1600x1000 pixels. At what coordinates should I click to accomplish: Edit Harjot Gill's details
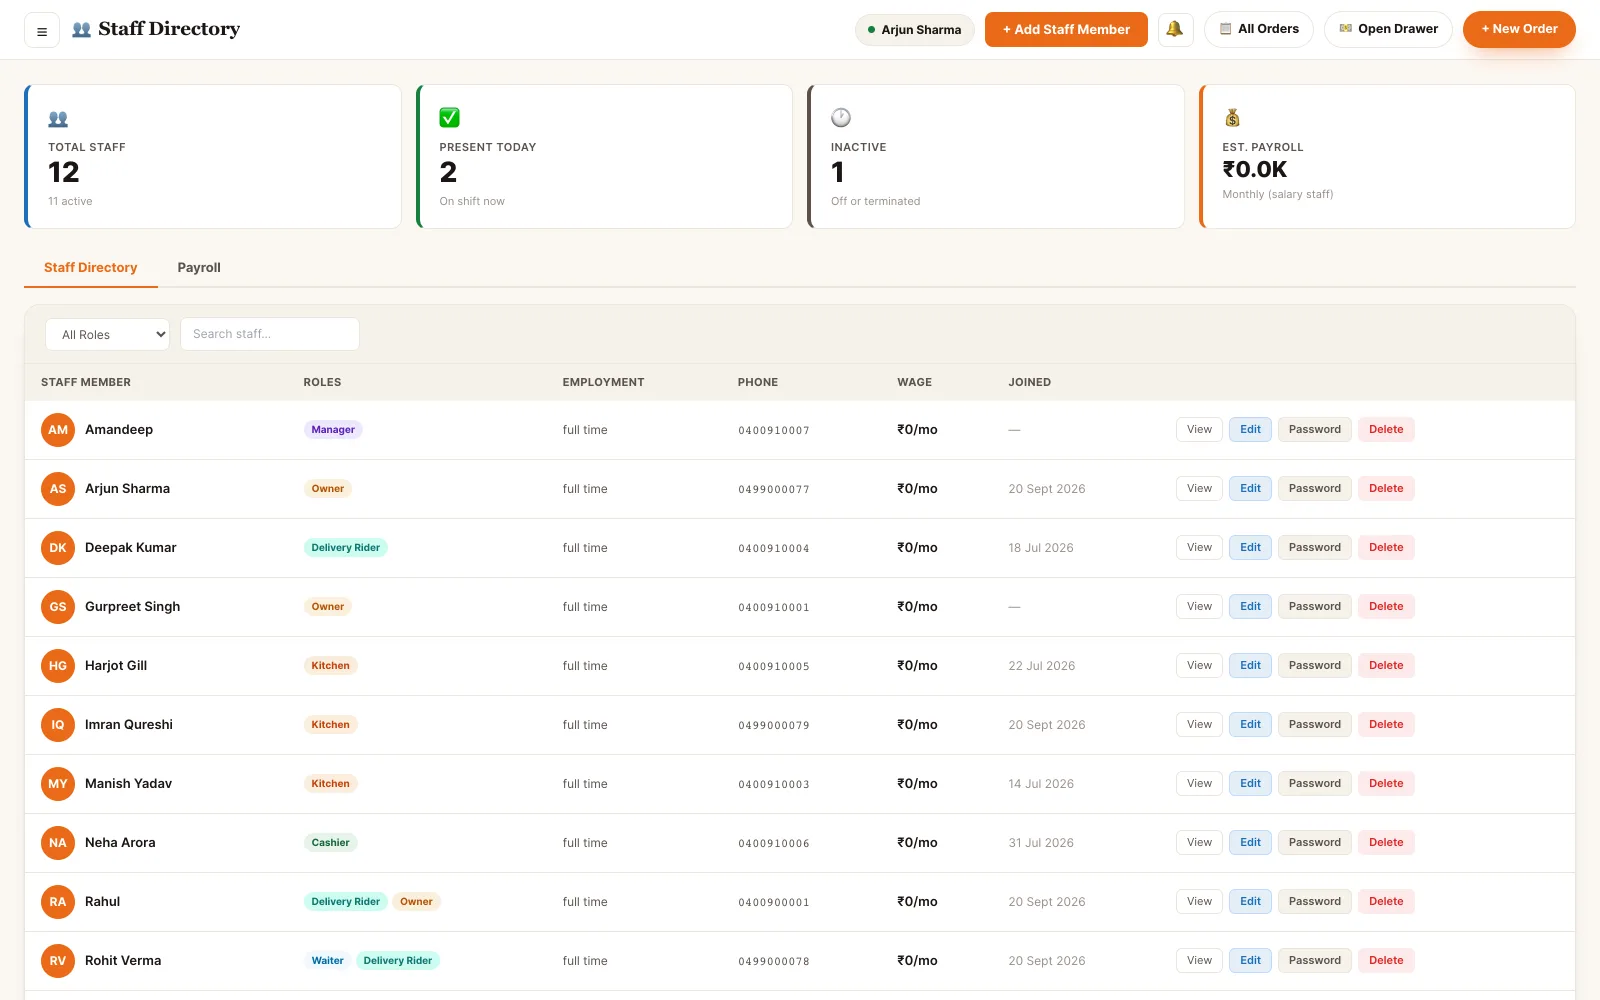tap(1250, 666)
